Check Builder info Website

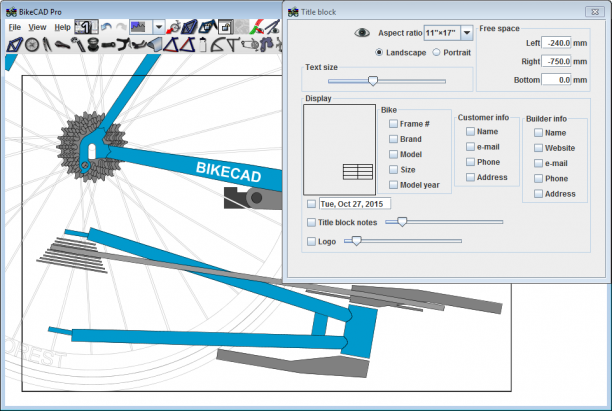(538, 148)
